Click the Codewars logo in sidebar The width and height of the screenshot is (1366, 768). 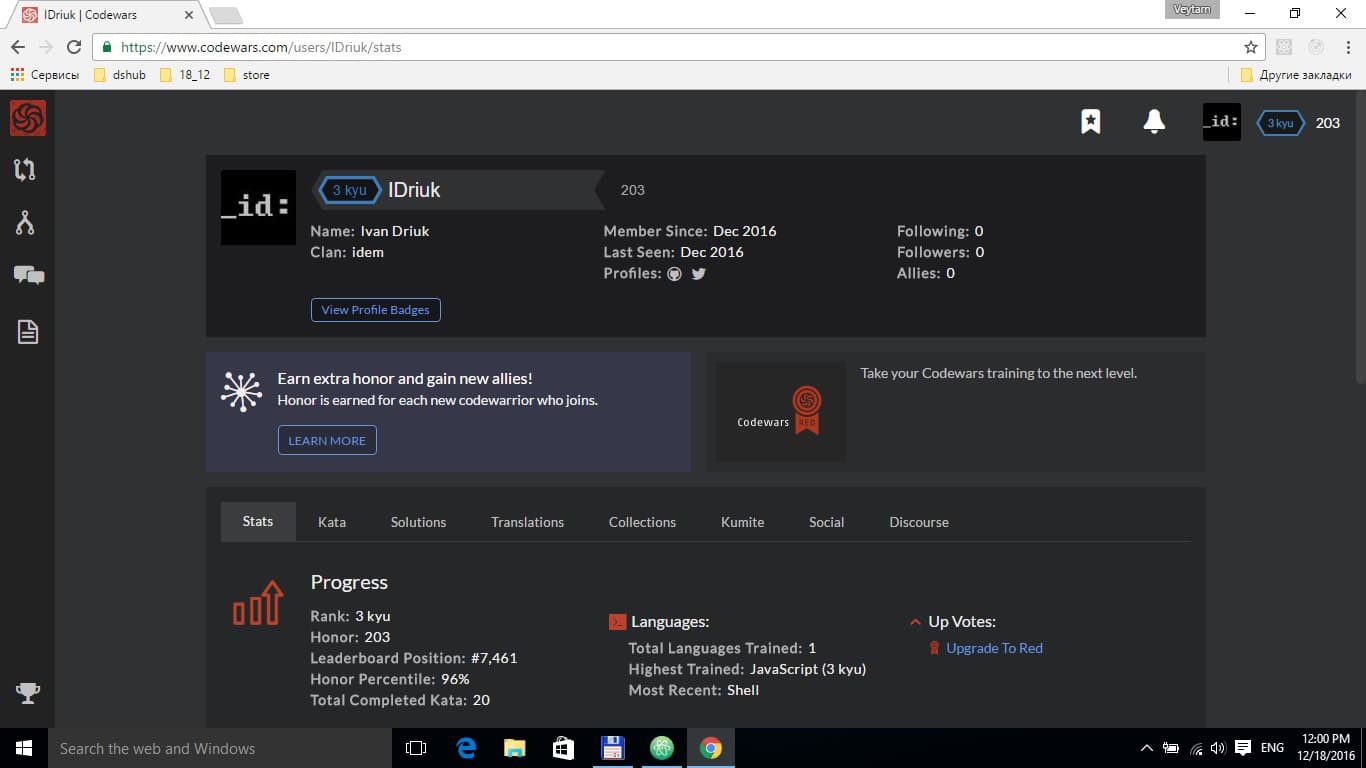27,119
